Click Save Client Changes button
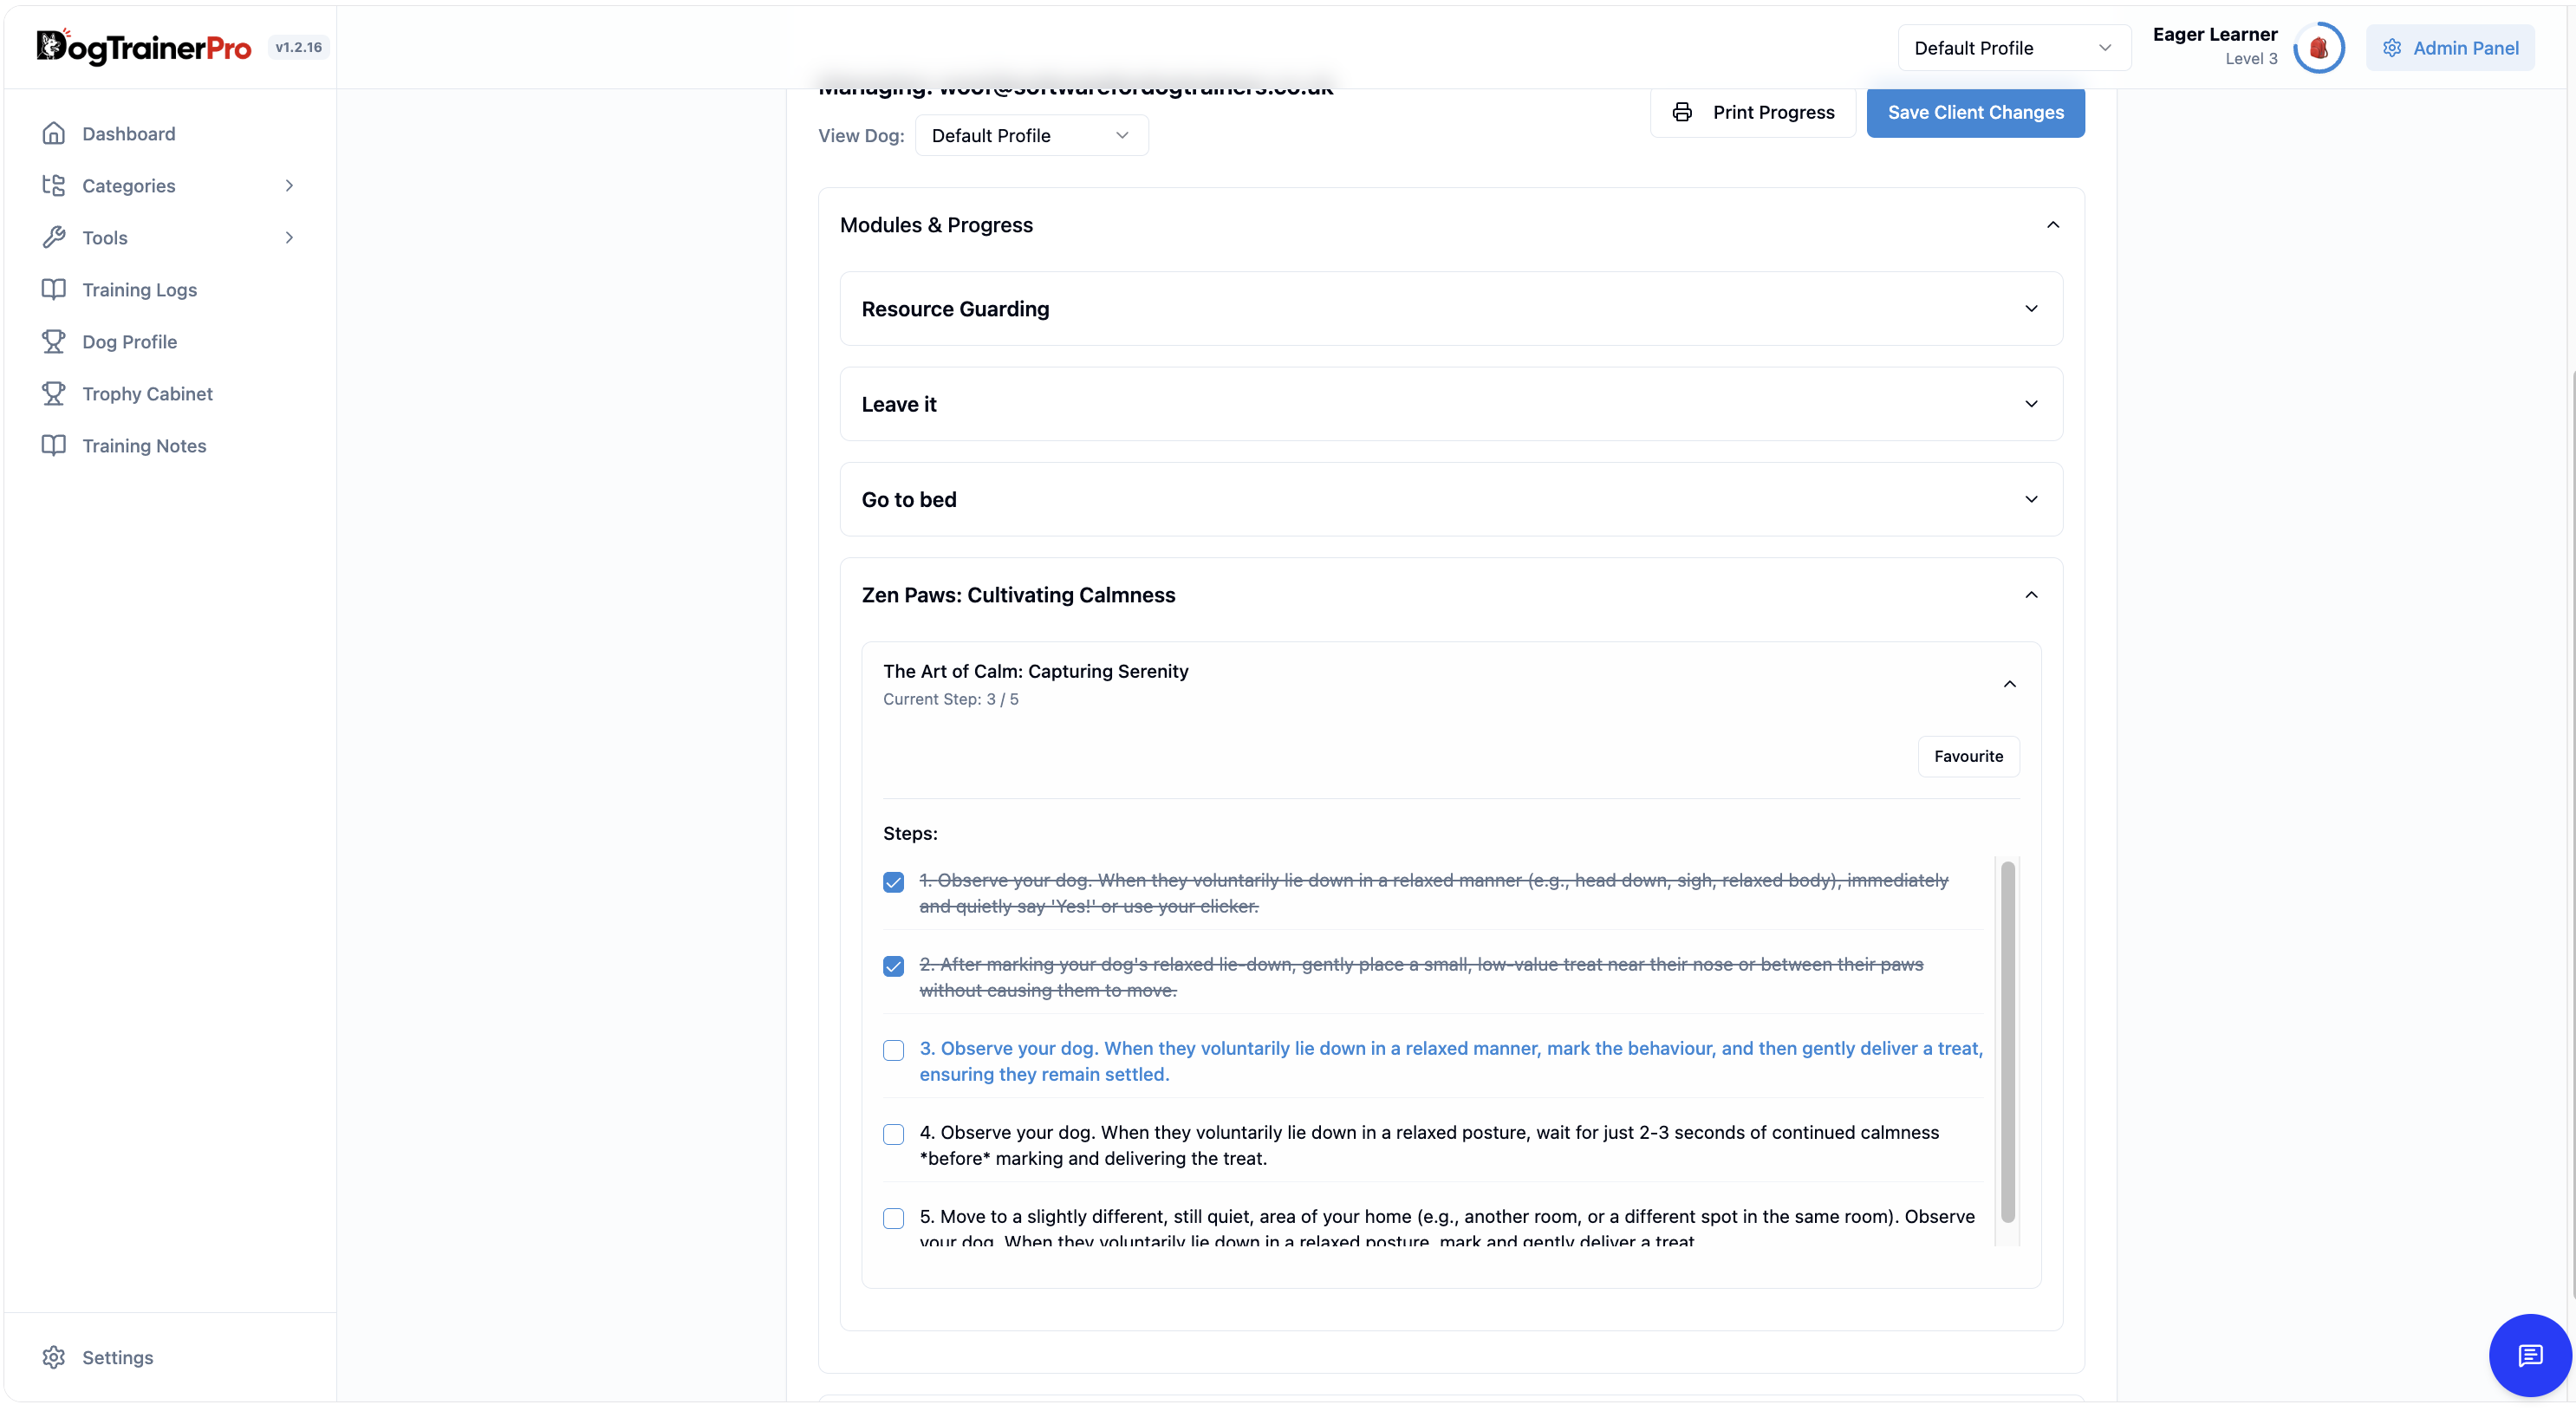The height and width of the screenshot is (1411, 2576). [x=1975, y=112]
